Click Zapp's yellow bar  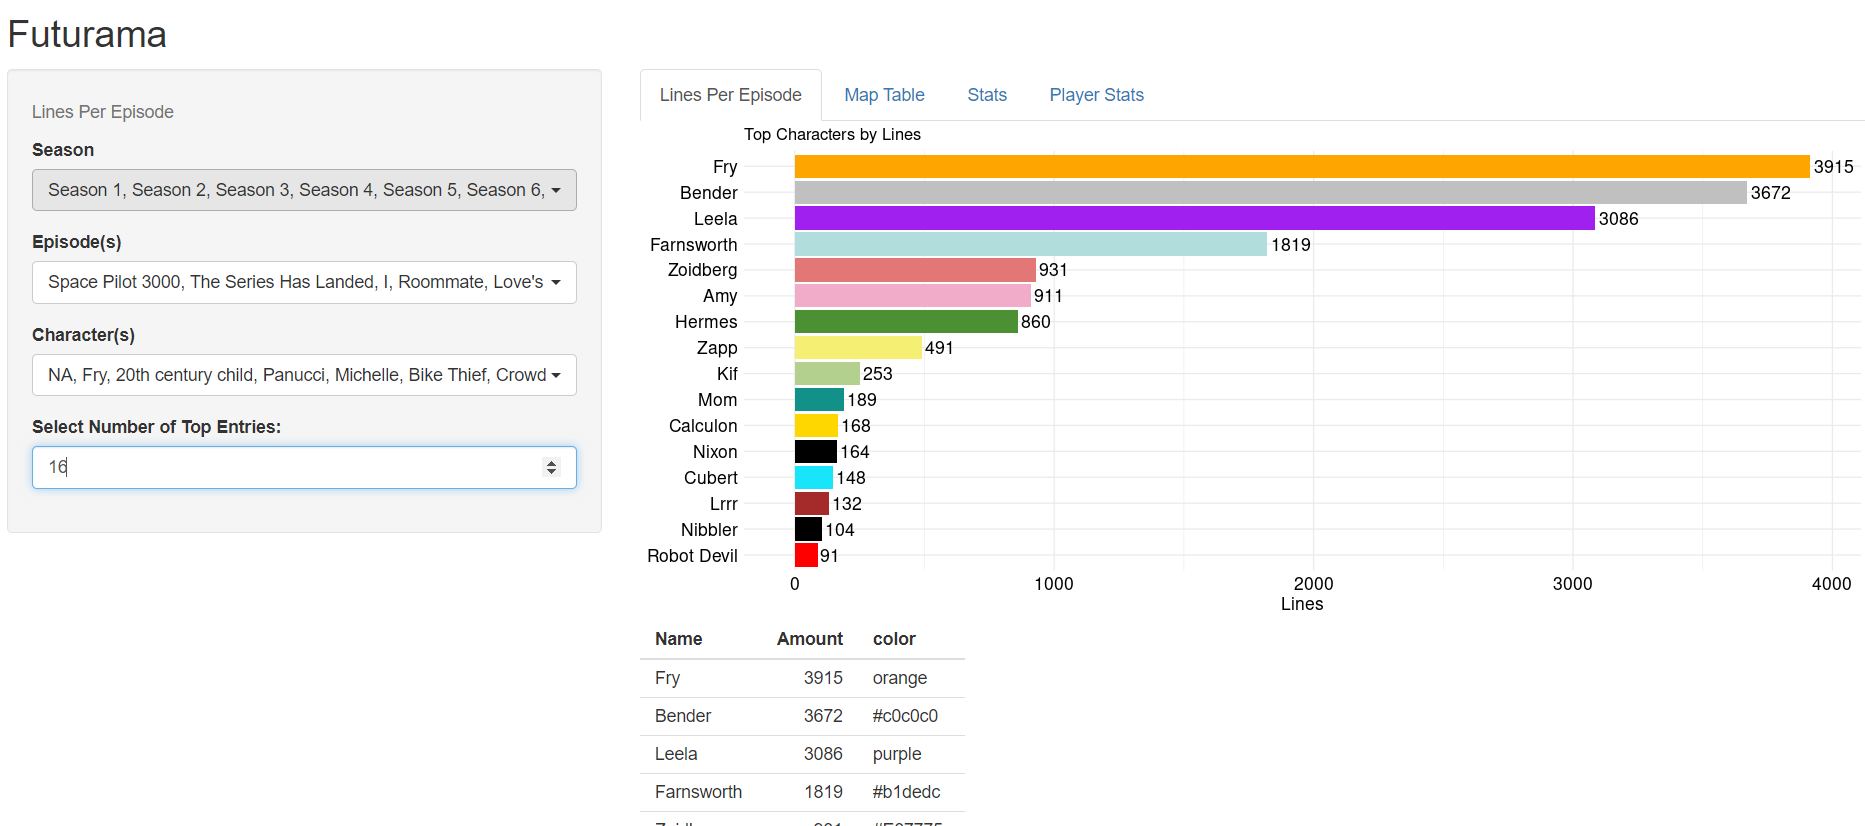(x=857, y=348)
